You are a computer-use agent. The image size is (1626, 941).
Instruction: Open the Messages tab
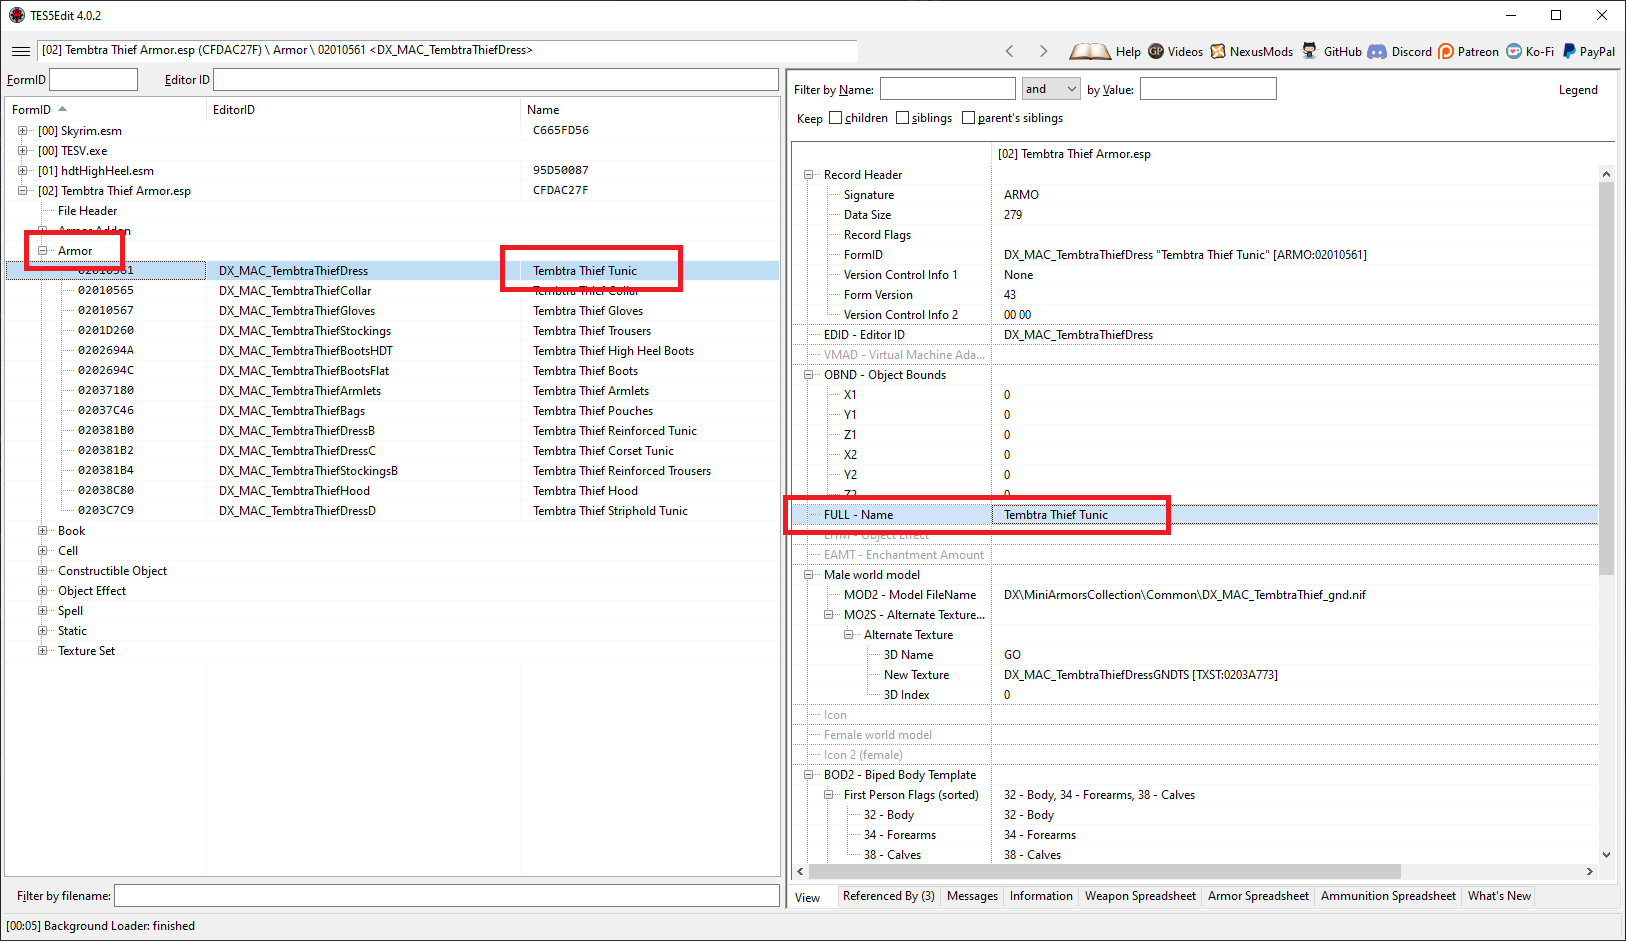point(971,896)
